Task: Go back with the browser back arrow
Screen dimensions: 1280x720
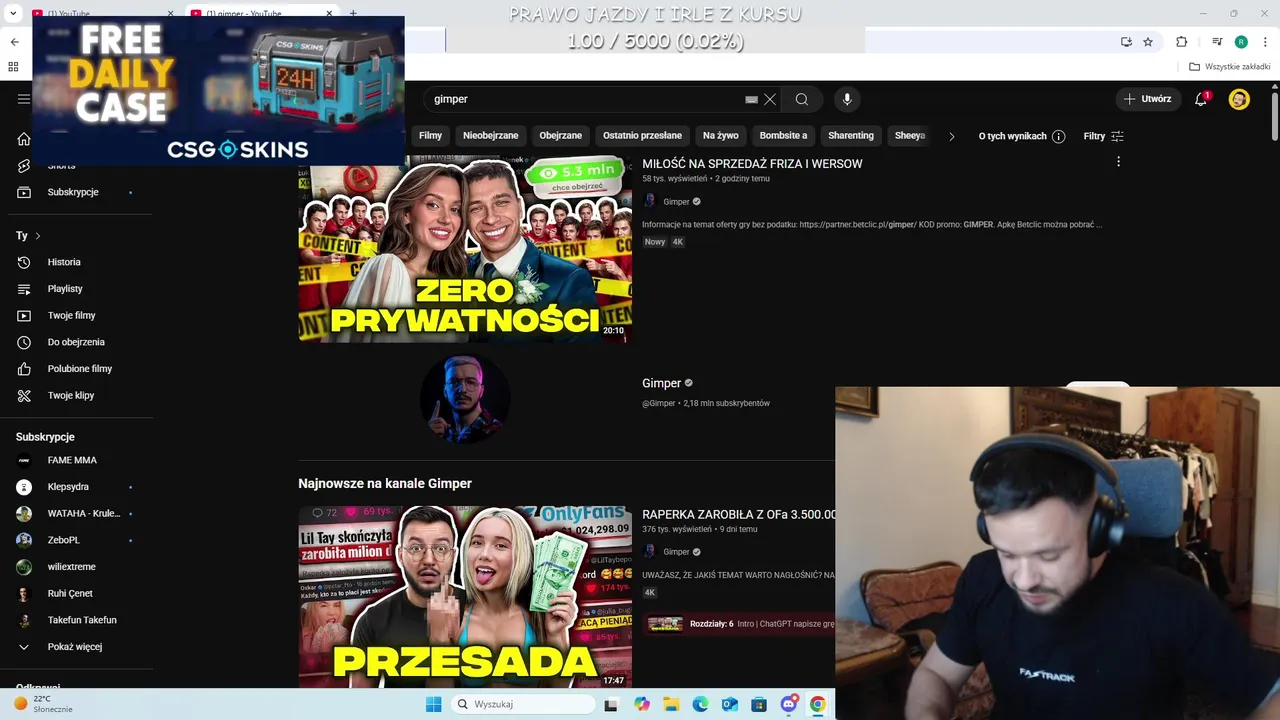Action: (x=14, y=42)
